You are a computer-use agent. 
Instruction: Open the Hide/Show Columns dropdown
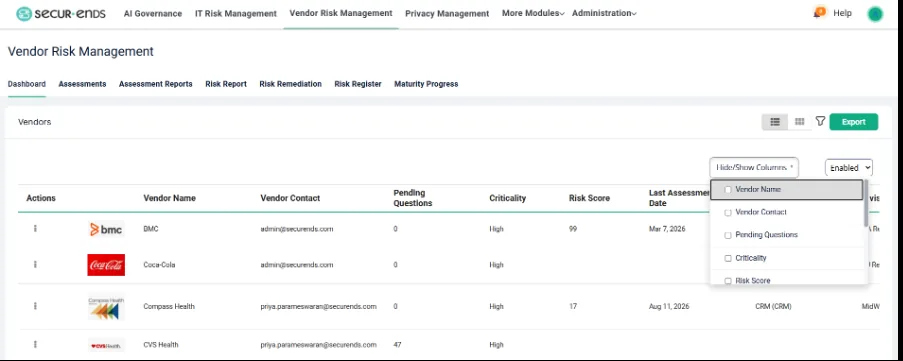pos(754,168)
